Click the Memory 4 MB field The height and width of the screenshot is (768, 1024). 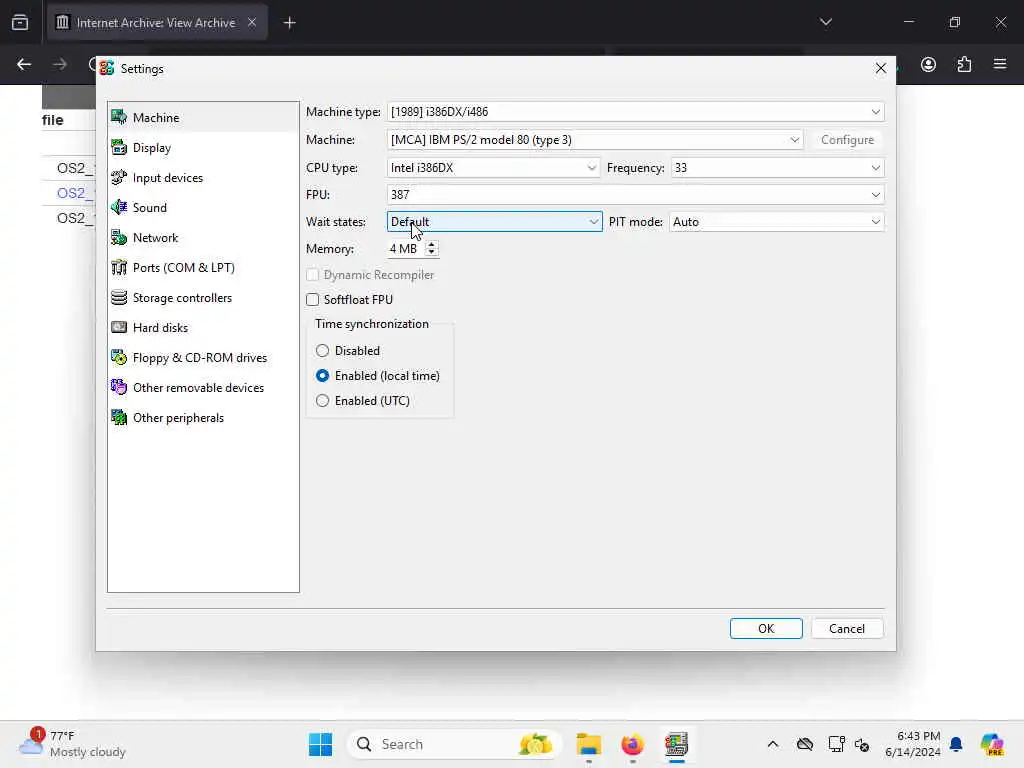[405, 249]
